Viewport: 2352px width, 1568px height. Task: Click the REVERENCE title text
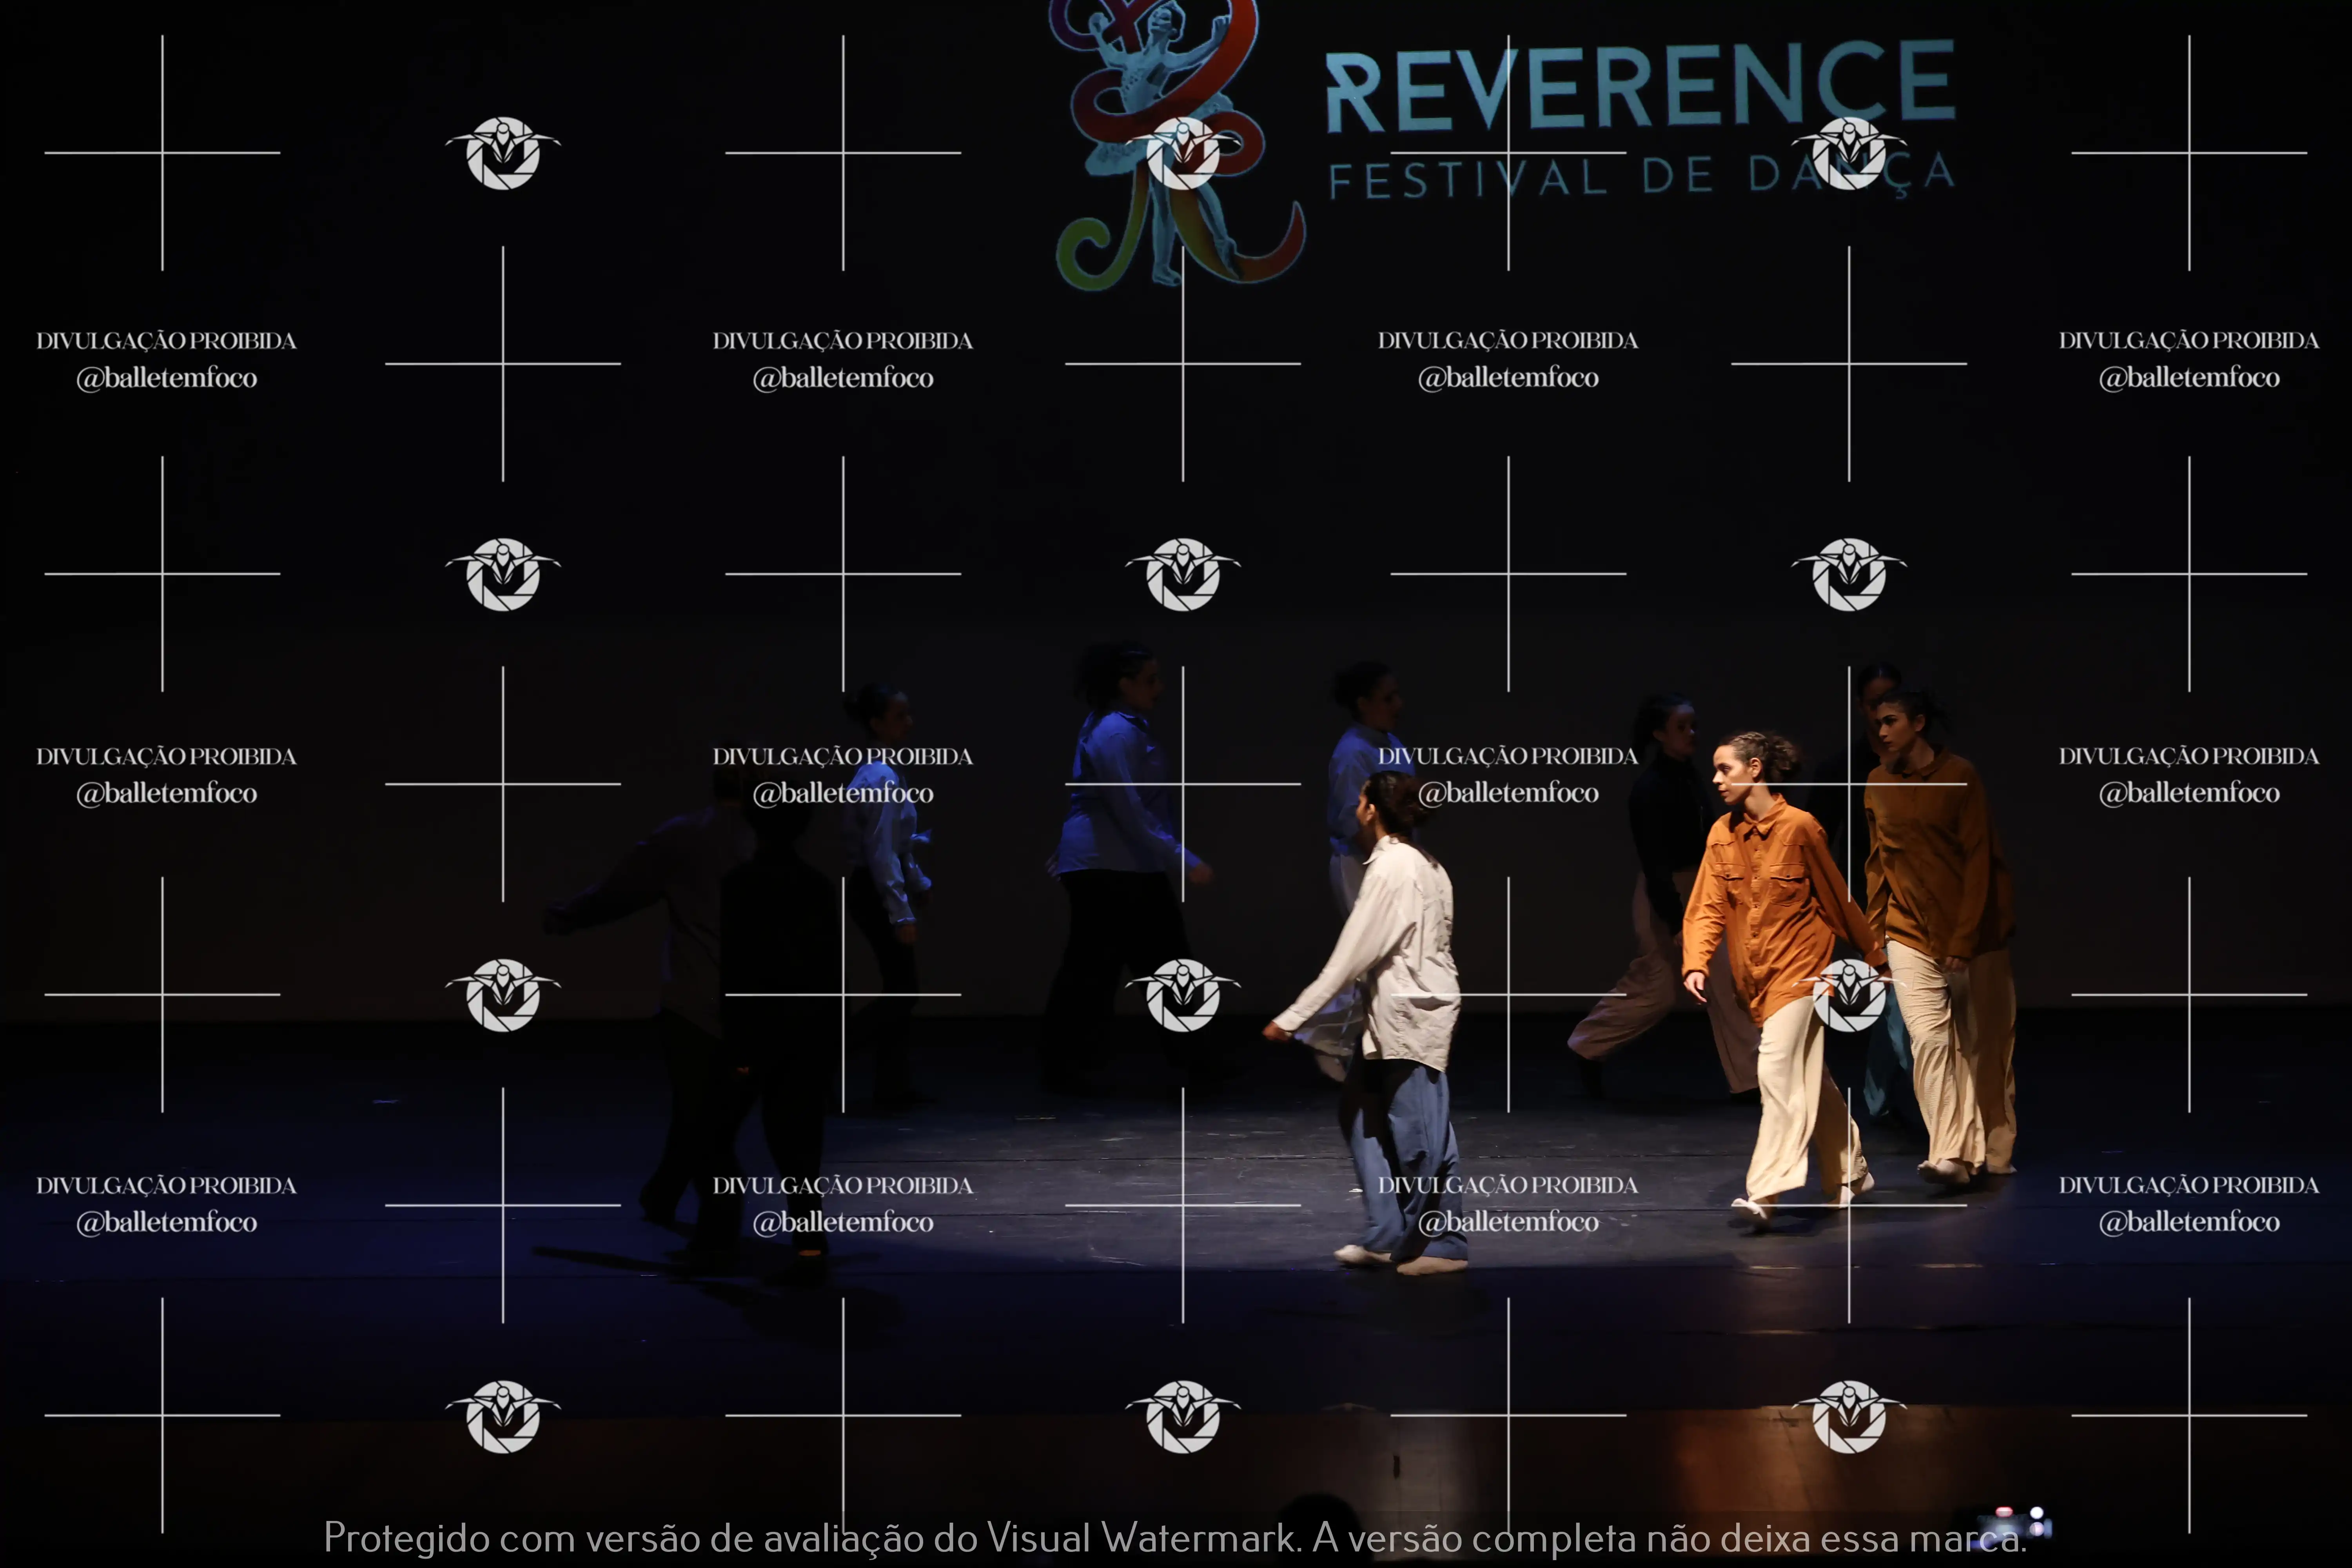pos(1640,88)
